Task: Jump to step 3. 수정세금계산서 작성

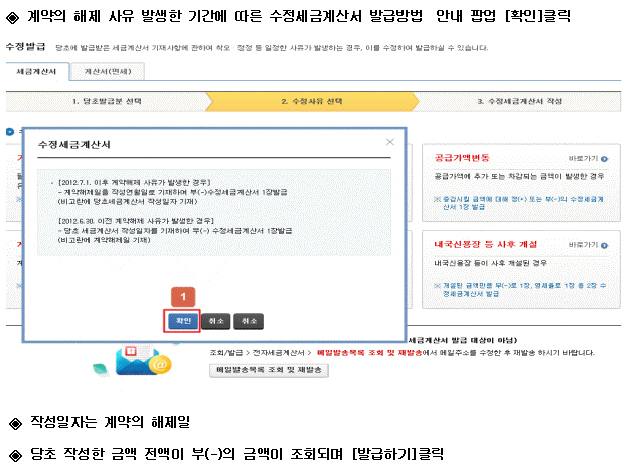Action: pyautogui.click(x=519, y=101)
